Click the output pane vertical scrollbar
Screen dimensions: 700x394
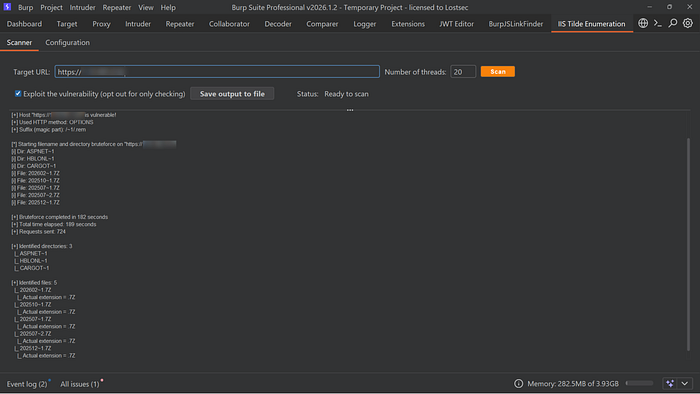pos(688,244)
